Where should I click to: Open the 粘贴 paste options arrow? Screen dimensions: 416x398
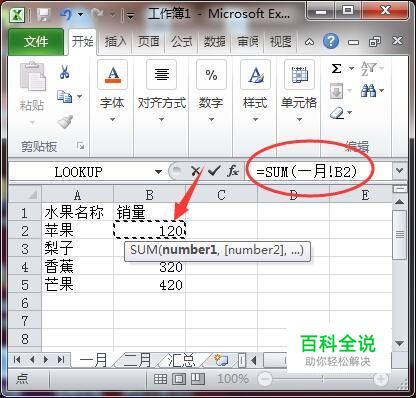tap(32, 122)
